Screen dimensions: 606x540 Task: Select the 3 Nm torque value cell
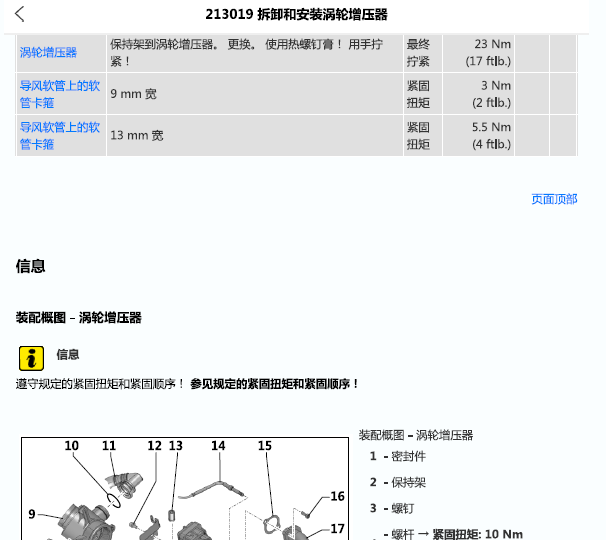478,94
